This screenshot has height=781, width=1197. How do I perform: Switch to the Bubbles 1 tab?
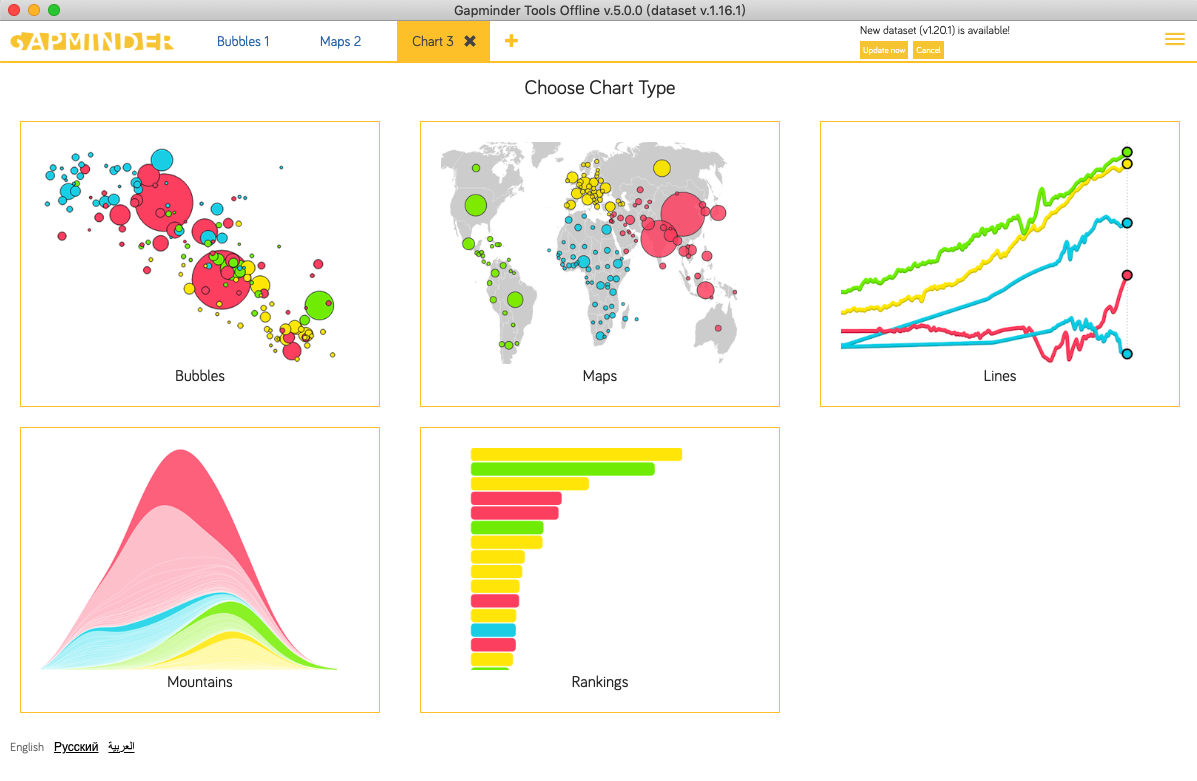pos(243,41)
